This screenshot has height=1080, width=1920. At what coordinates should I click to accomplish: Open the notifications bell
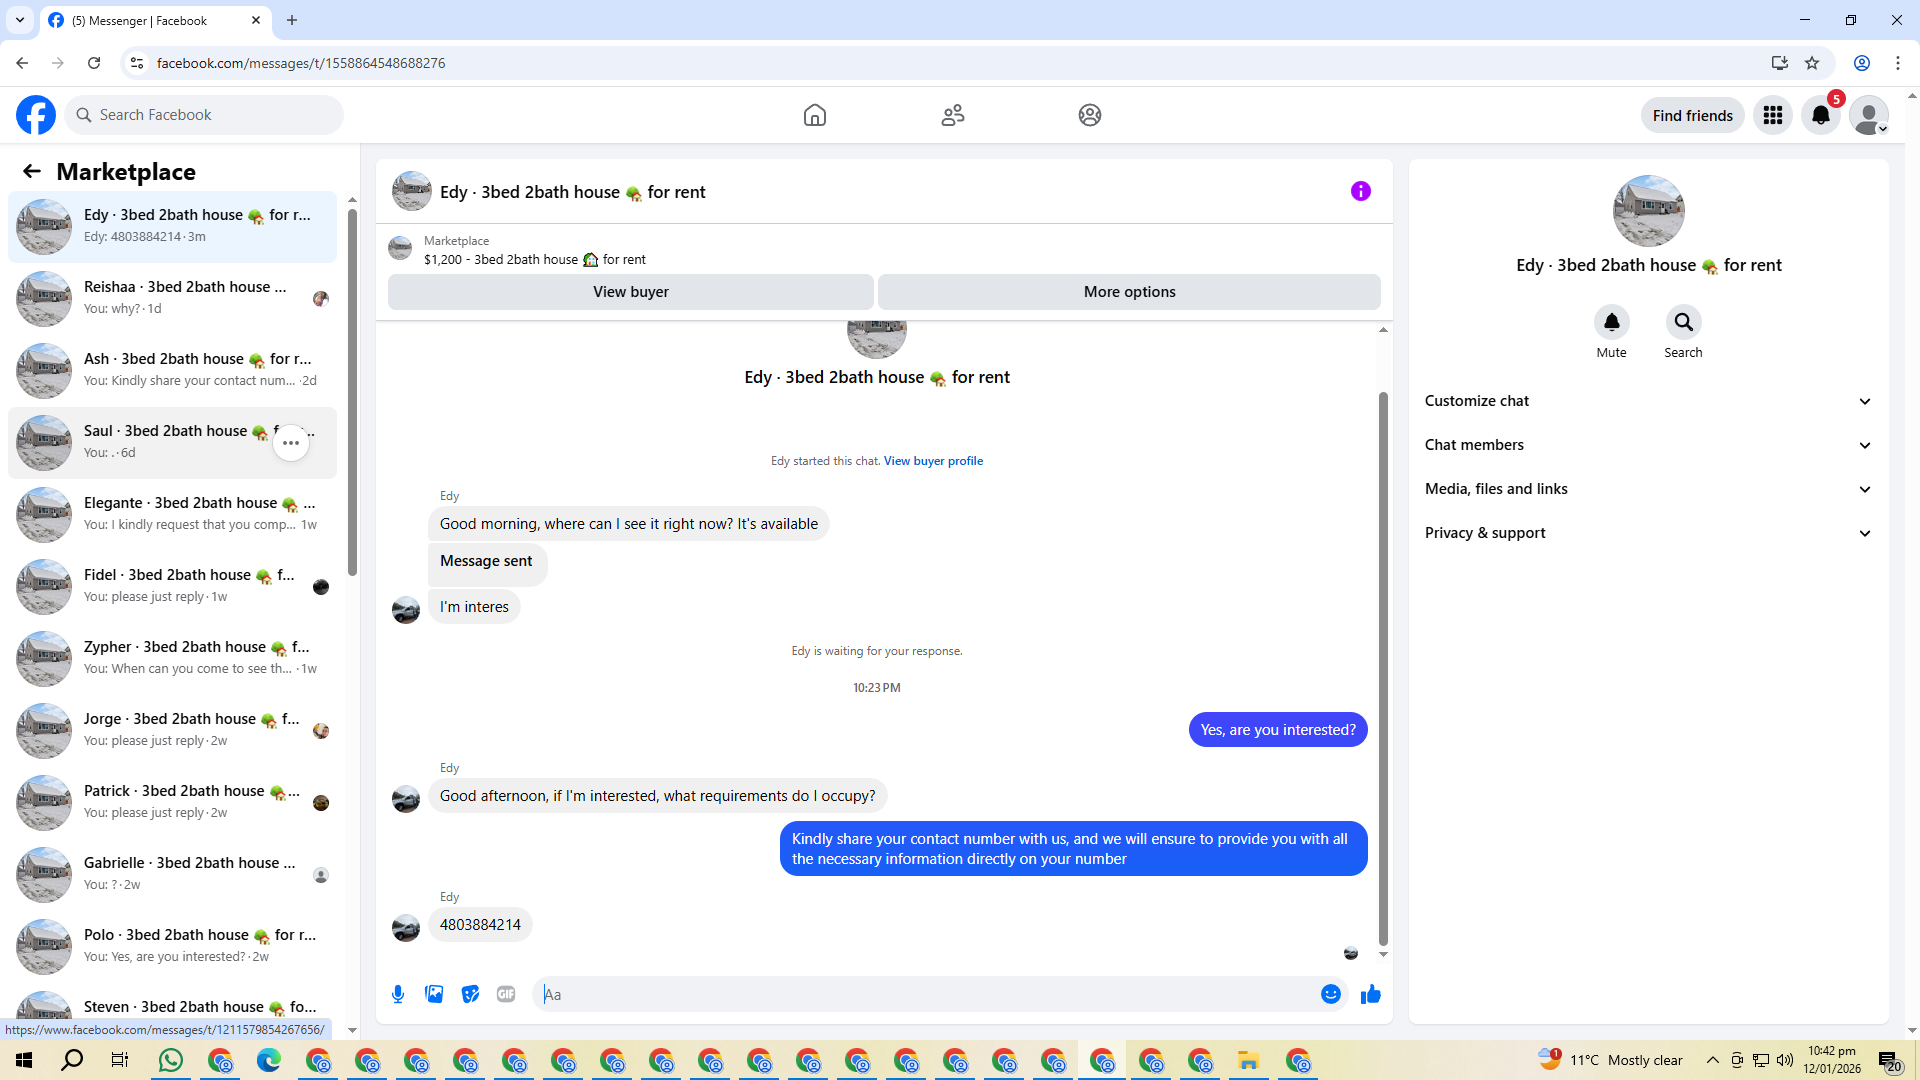1820,115
